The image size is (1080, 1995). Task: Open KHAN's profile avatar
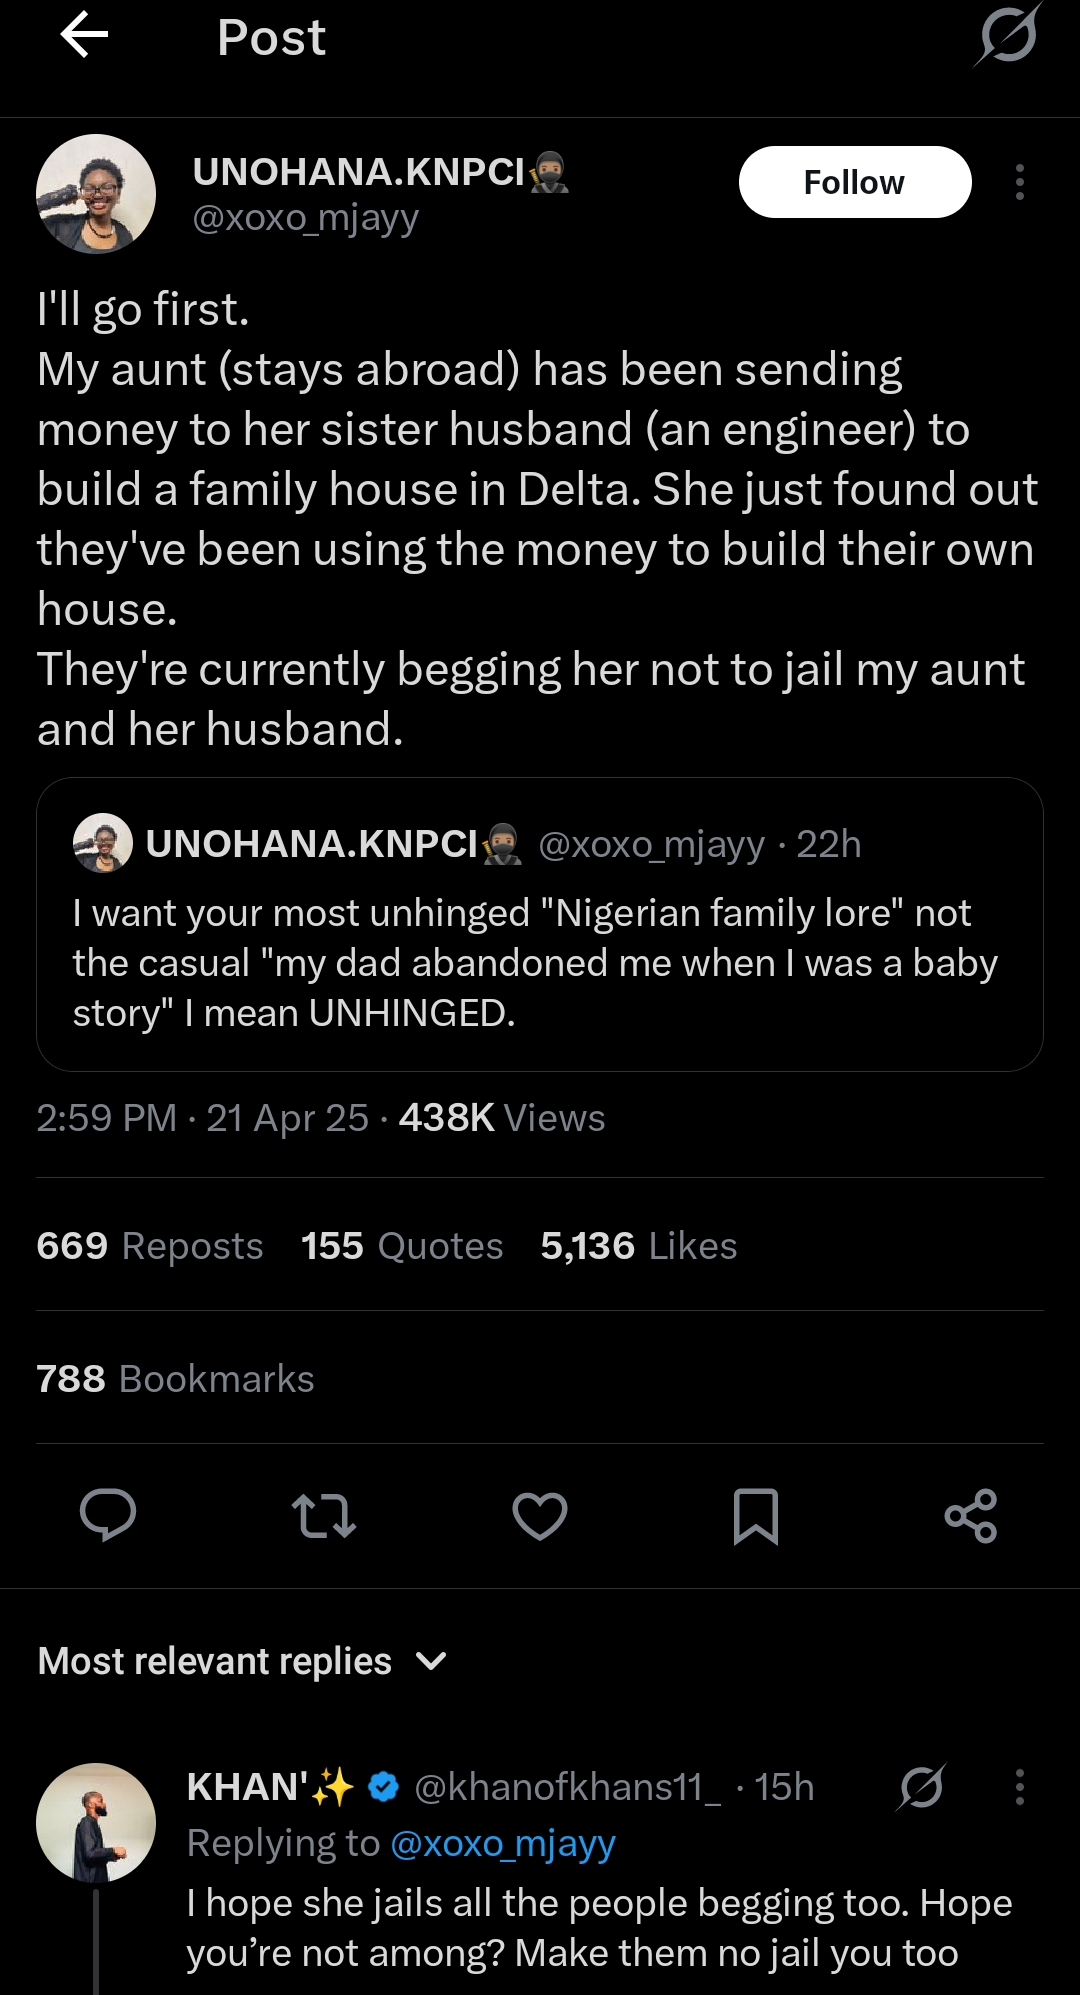click(x=96, y=1822)
